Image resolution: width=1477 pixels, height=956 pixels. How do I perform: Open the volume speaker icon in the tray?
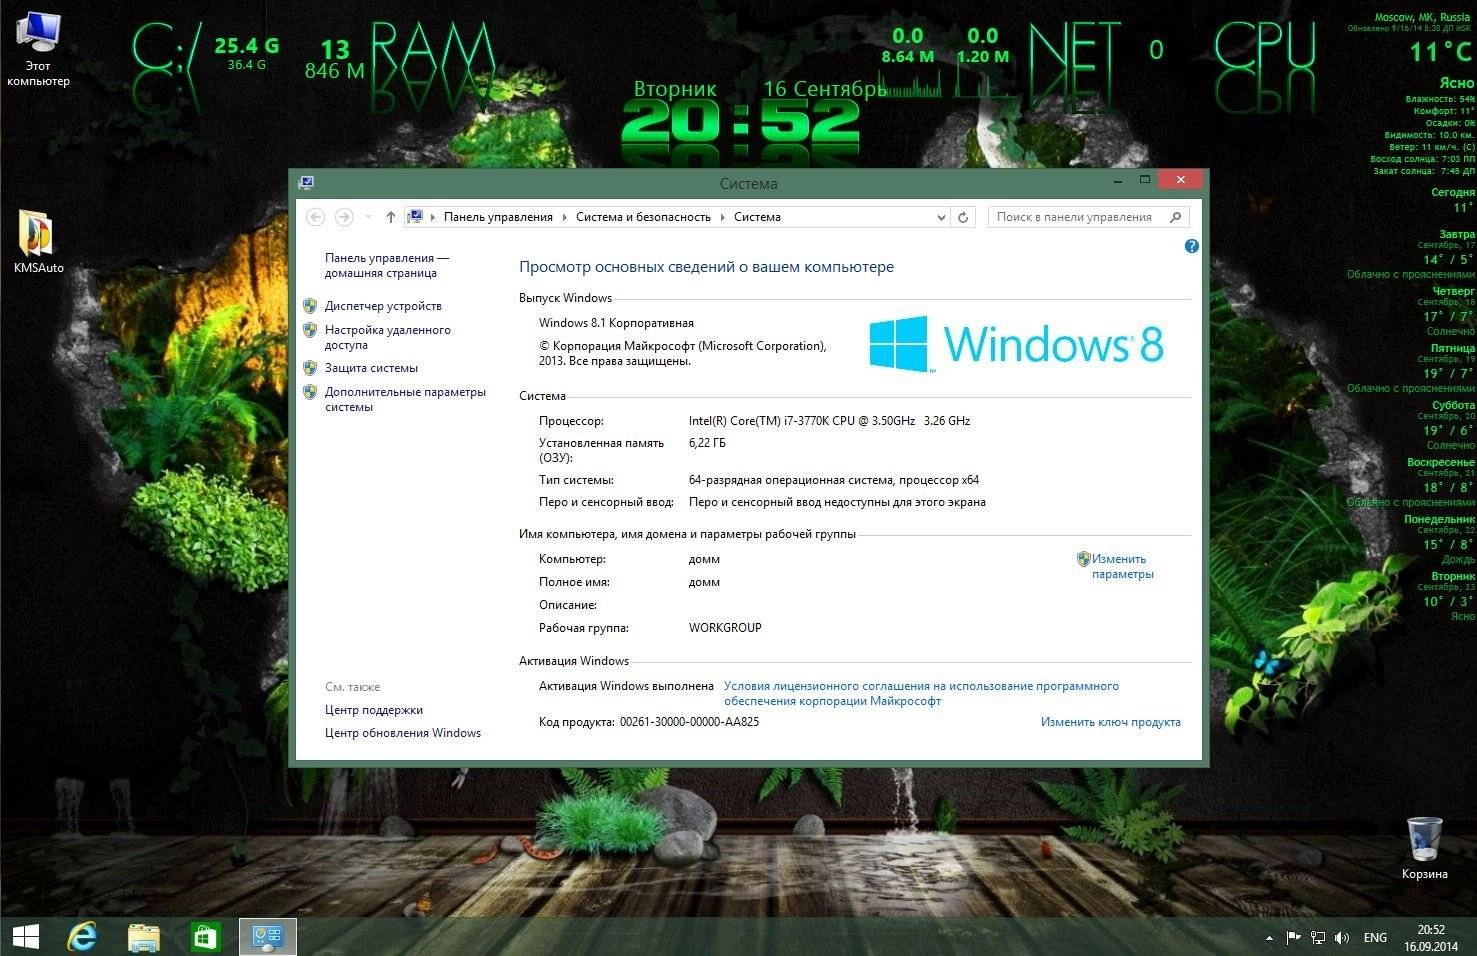[x=1342, y=938]
